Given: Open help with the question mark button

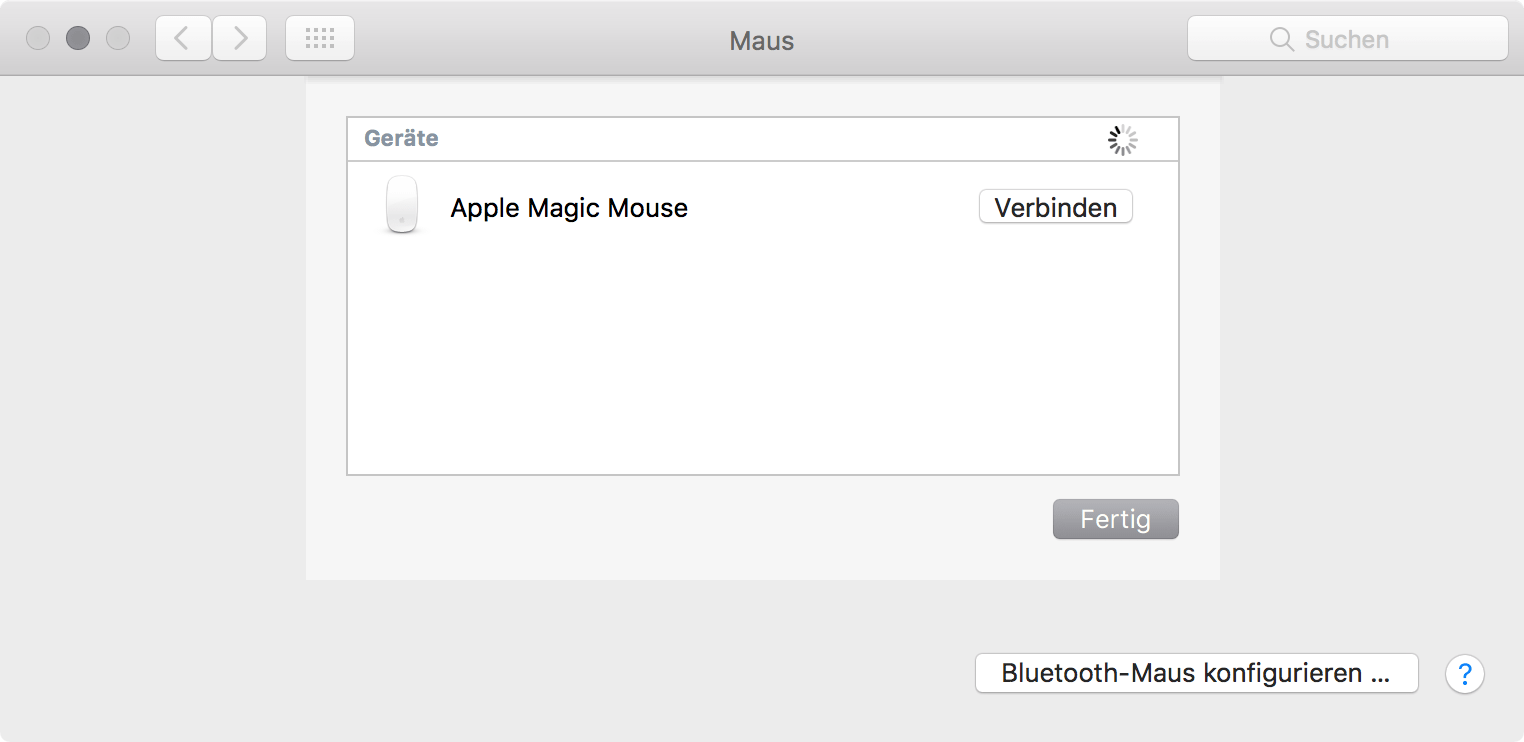Looking at the screenshot, I should click(1465, 673).
